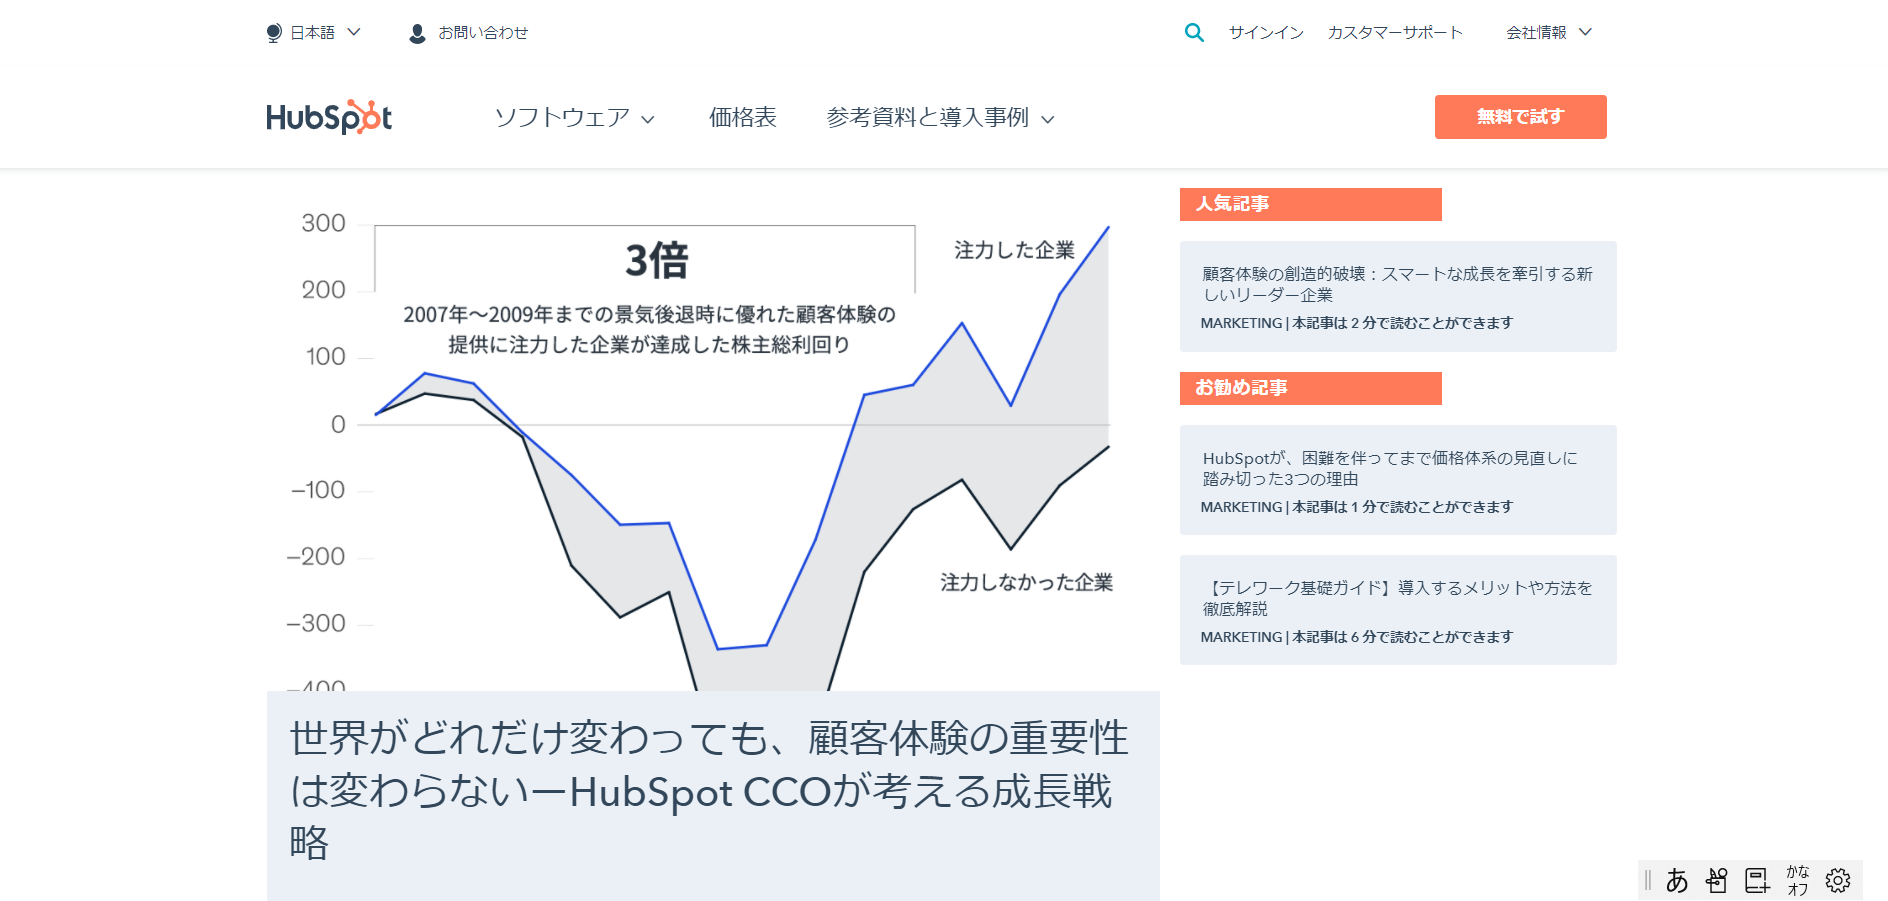Open the HubSpot価格体系の見直し article card
1888x901 pixels.
pos(1398,480)
